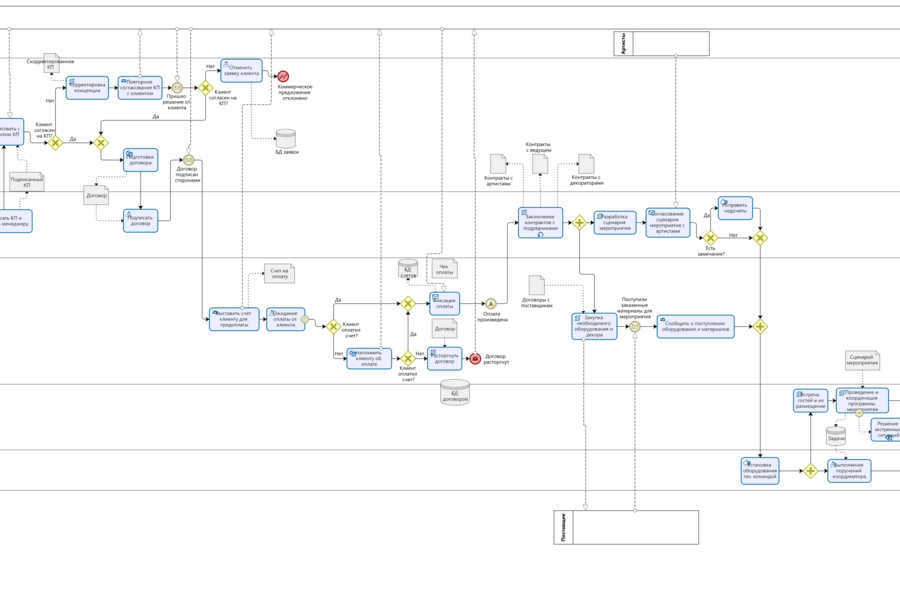Click the red 'Коммерческое предложение отклонено' end event

(x=283, y=76)
